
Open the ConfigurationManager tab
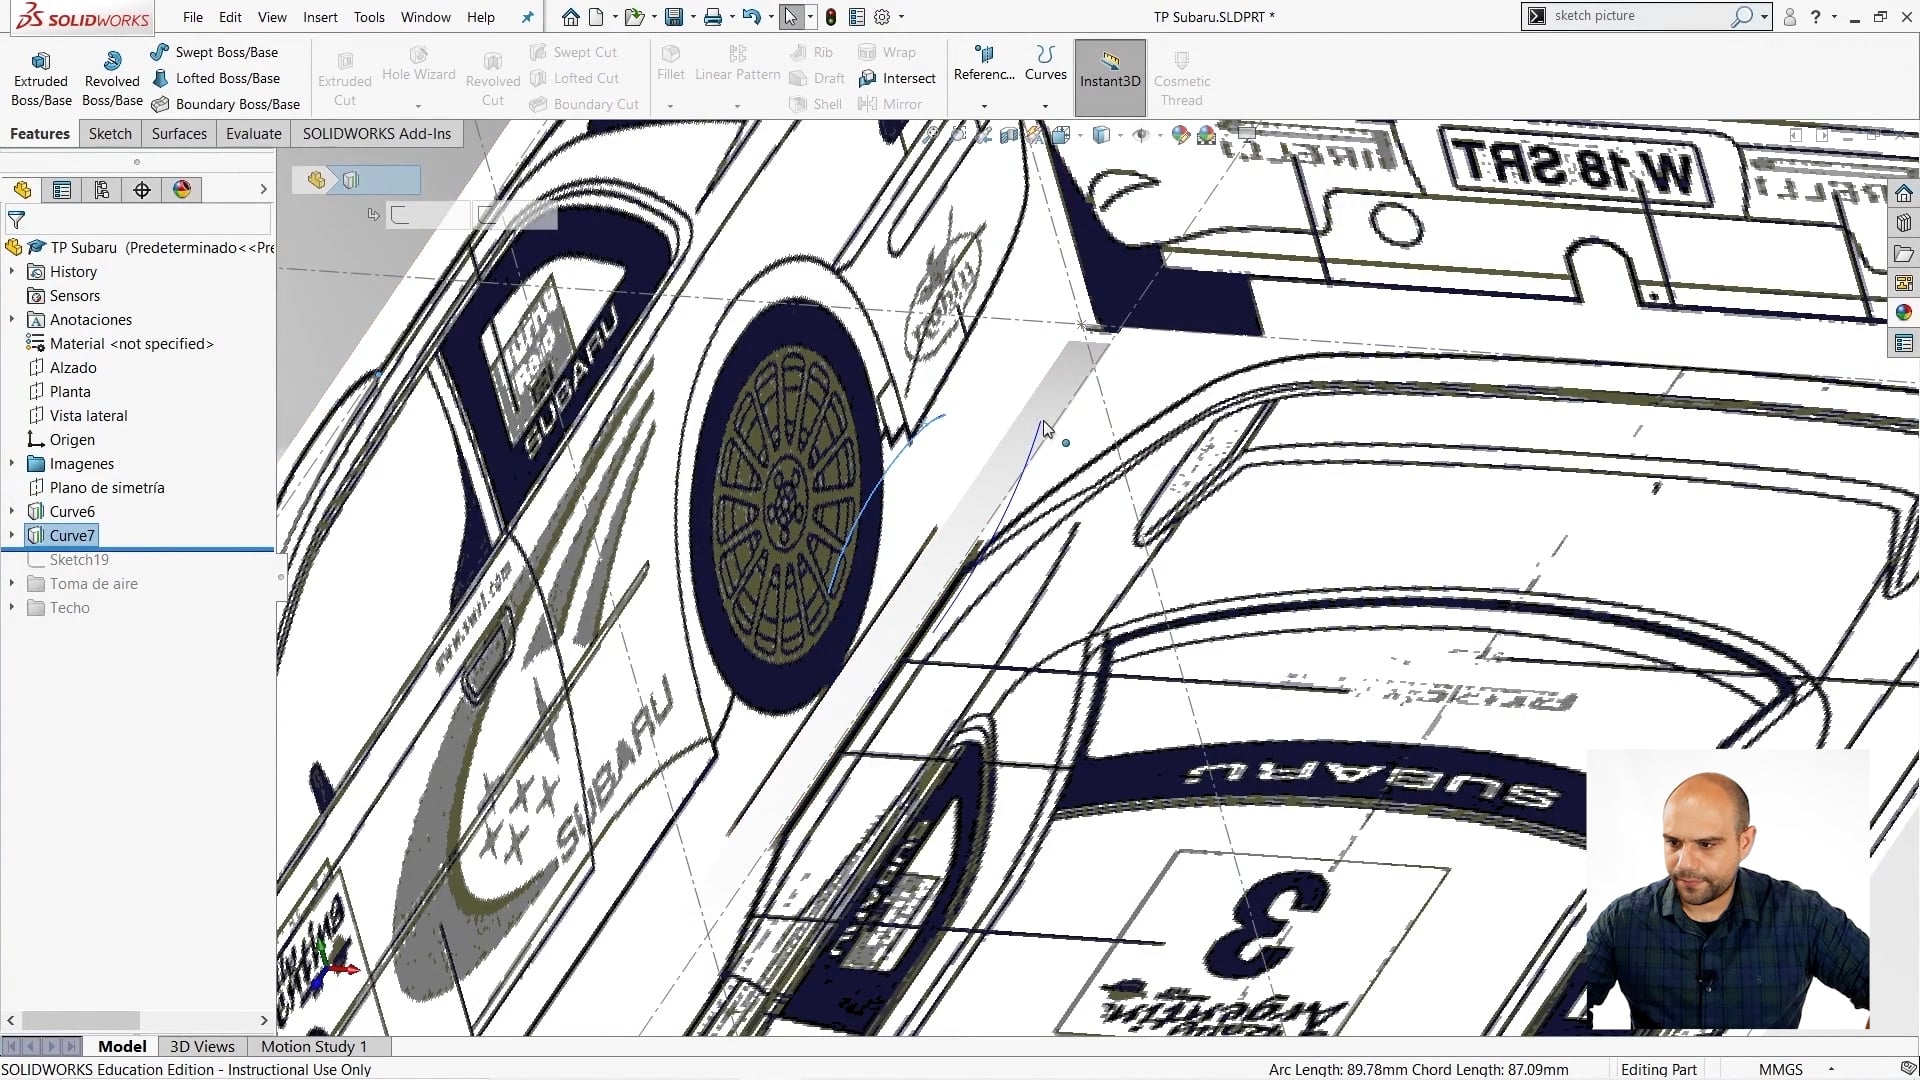(x=102, y=190)
